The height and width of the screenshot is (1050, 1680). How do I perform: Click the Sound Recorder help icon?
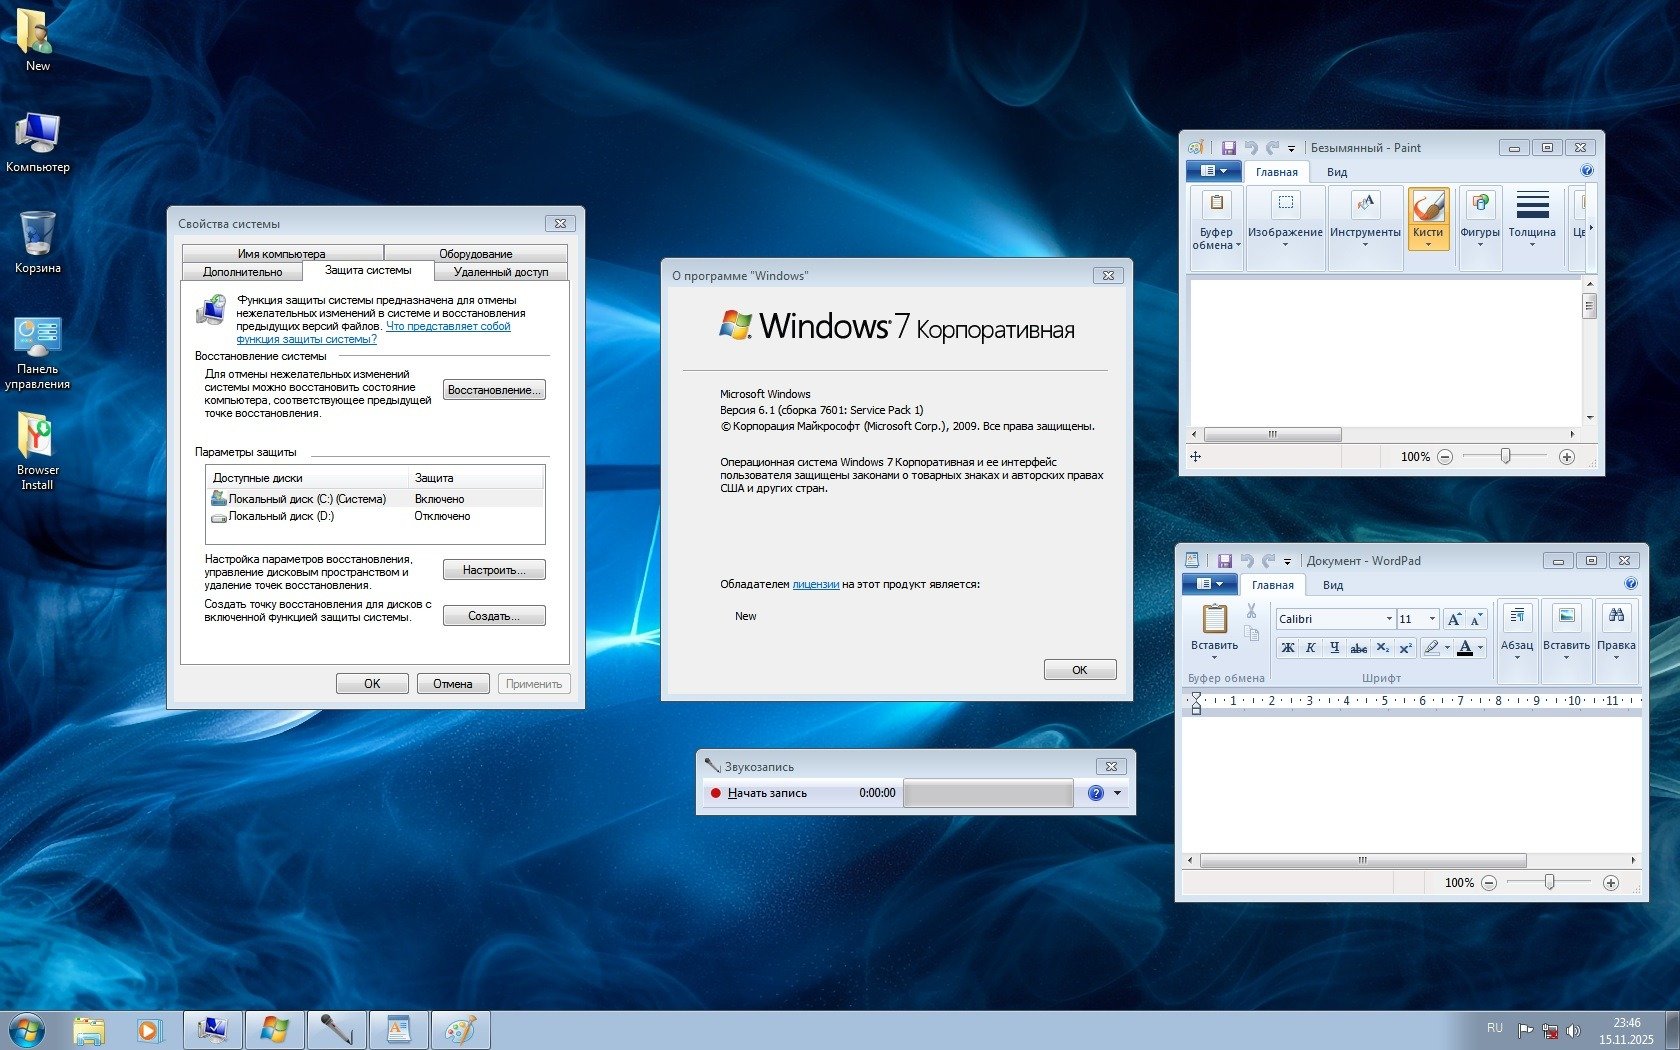coord(1095,793)
